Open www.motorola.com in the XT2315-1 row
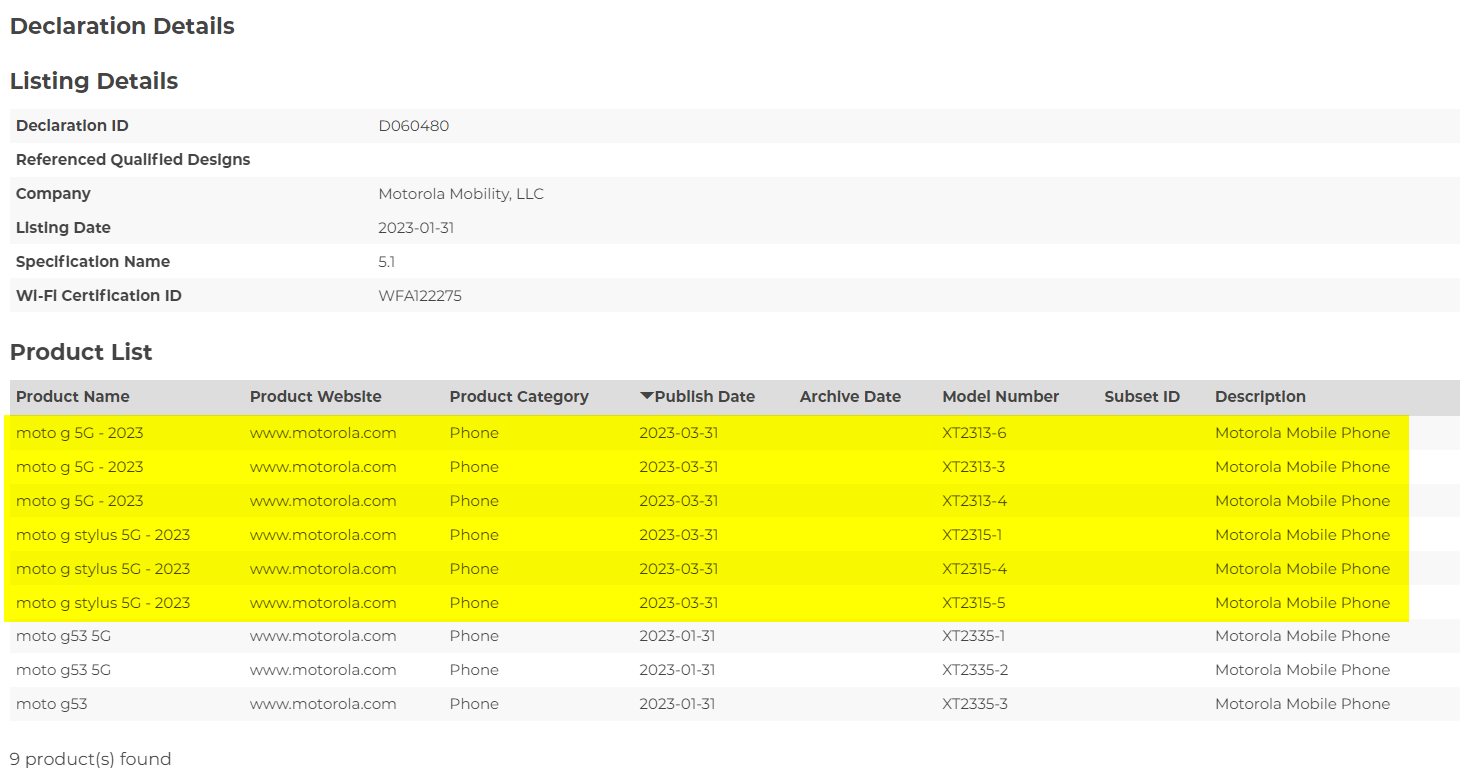Viewport: 1472px width, 768px height. [323, 535]
